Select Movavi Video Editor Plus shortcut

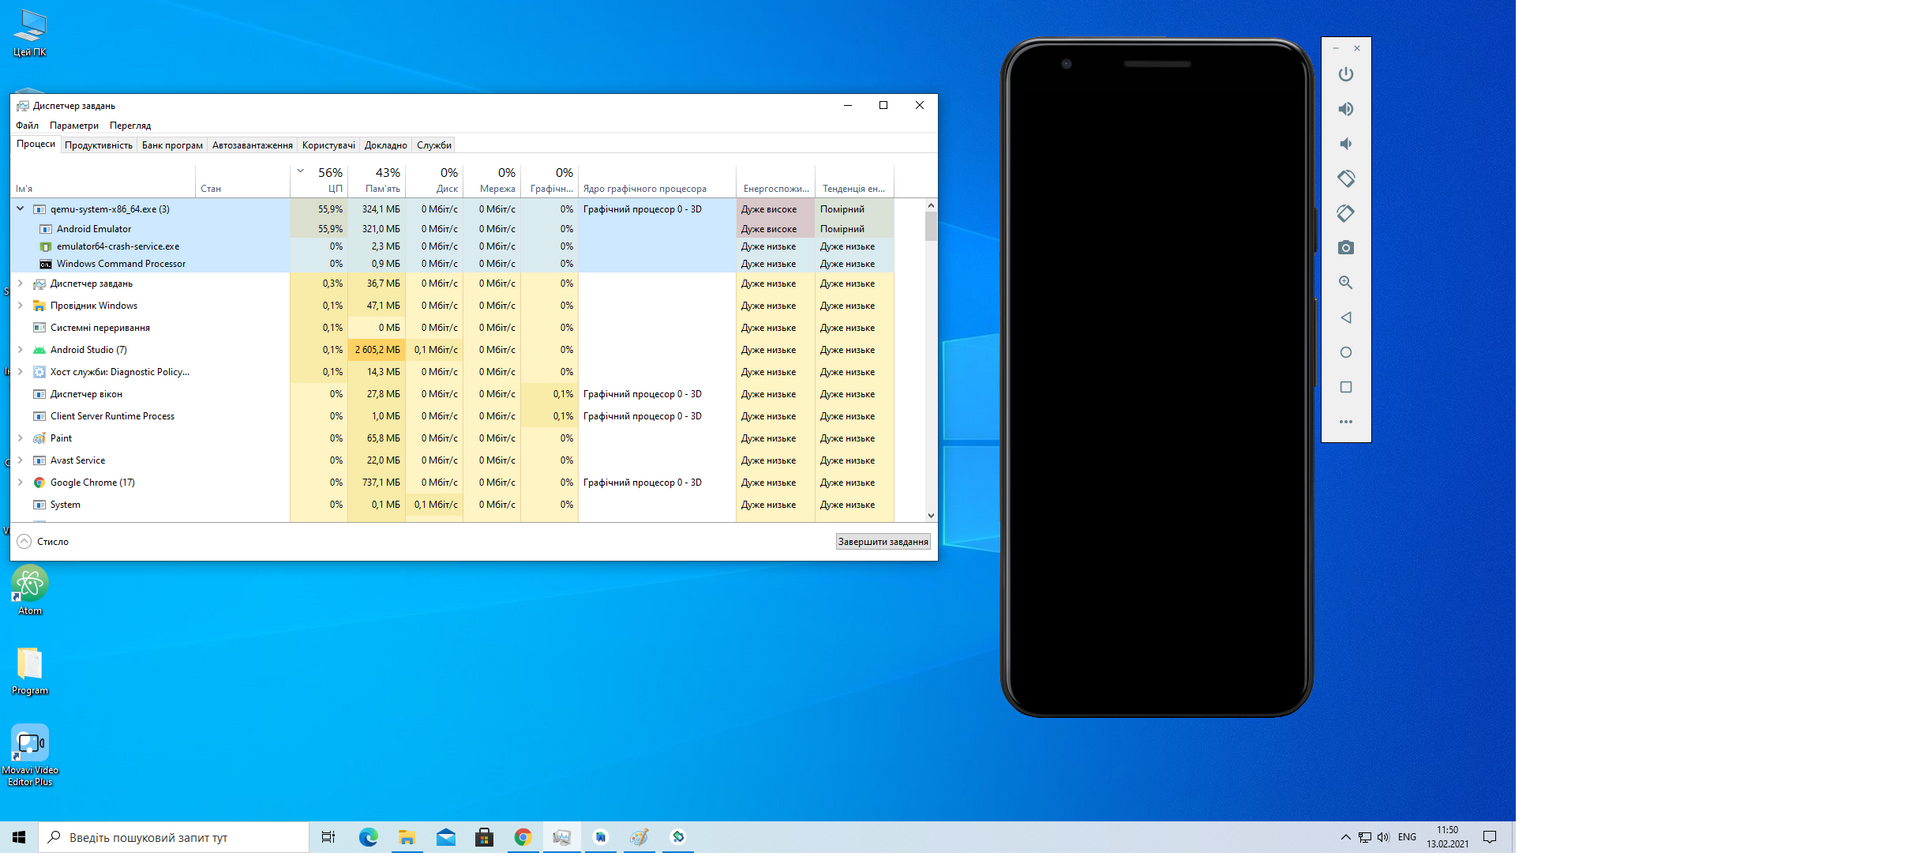pyautogui.click(x=30, y=755)
